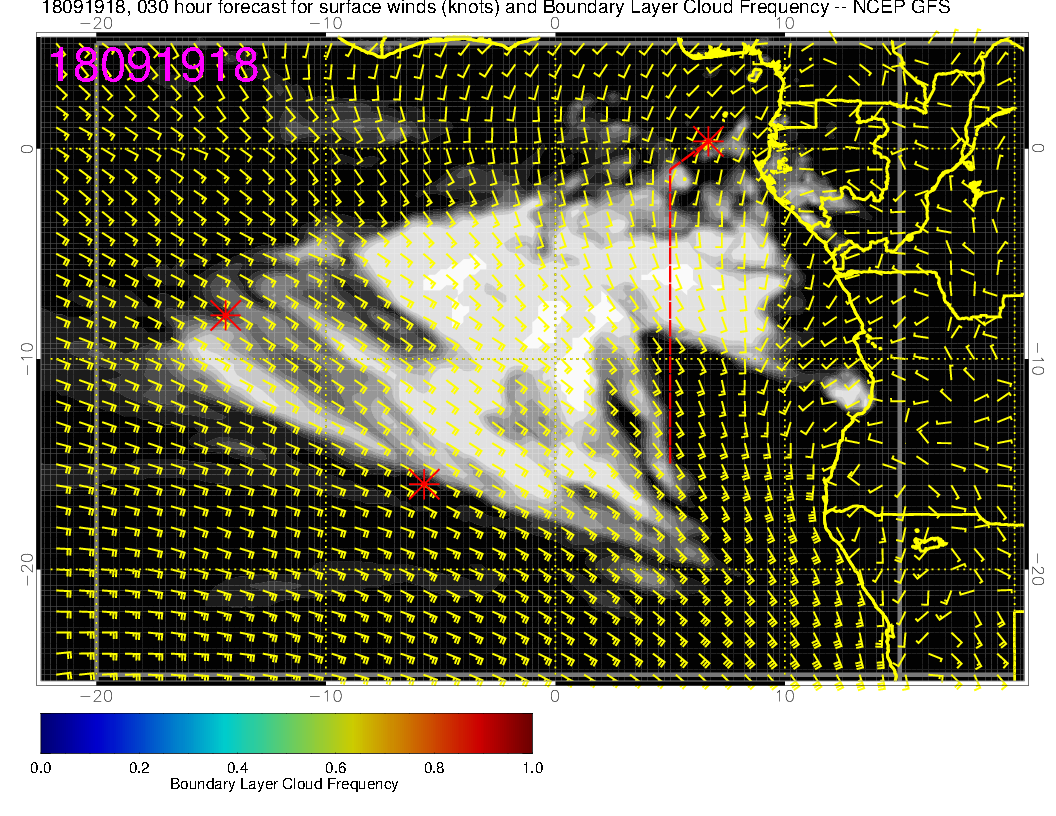Click the 0 latitude label on left axis
This screenshot has height=816, width=1056.
29,149
